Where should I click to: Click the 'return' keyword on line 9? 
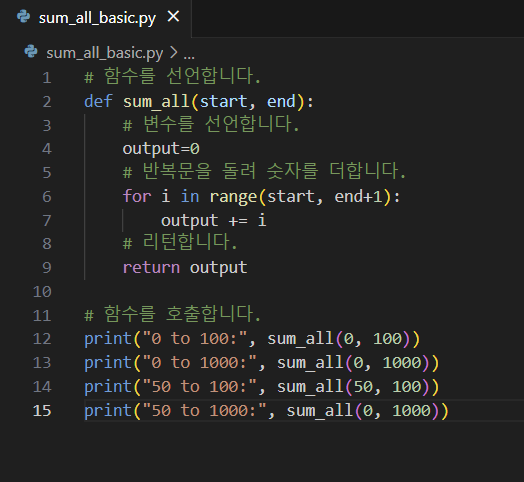pyautogui.click(x=151, y=268)
